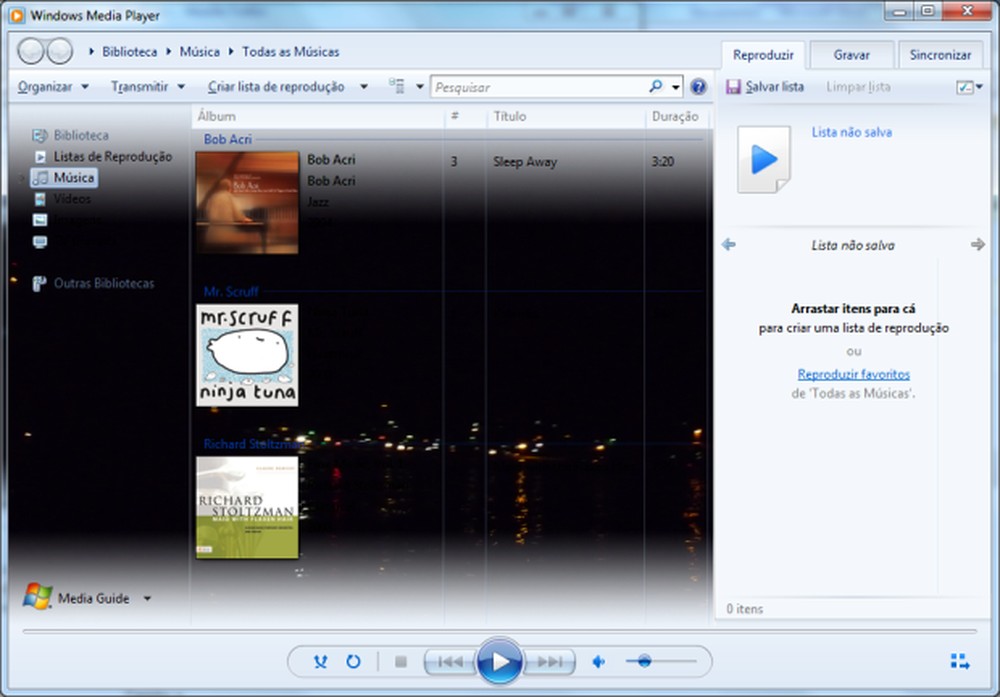
Task: Open the list options checkmark menu
Action: point(968,87)
